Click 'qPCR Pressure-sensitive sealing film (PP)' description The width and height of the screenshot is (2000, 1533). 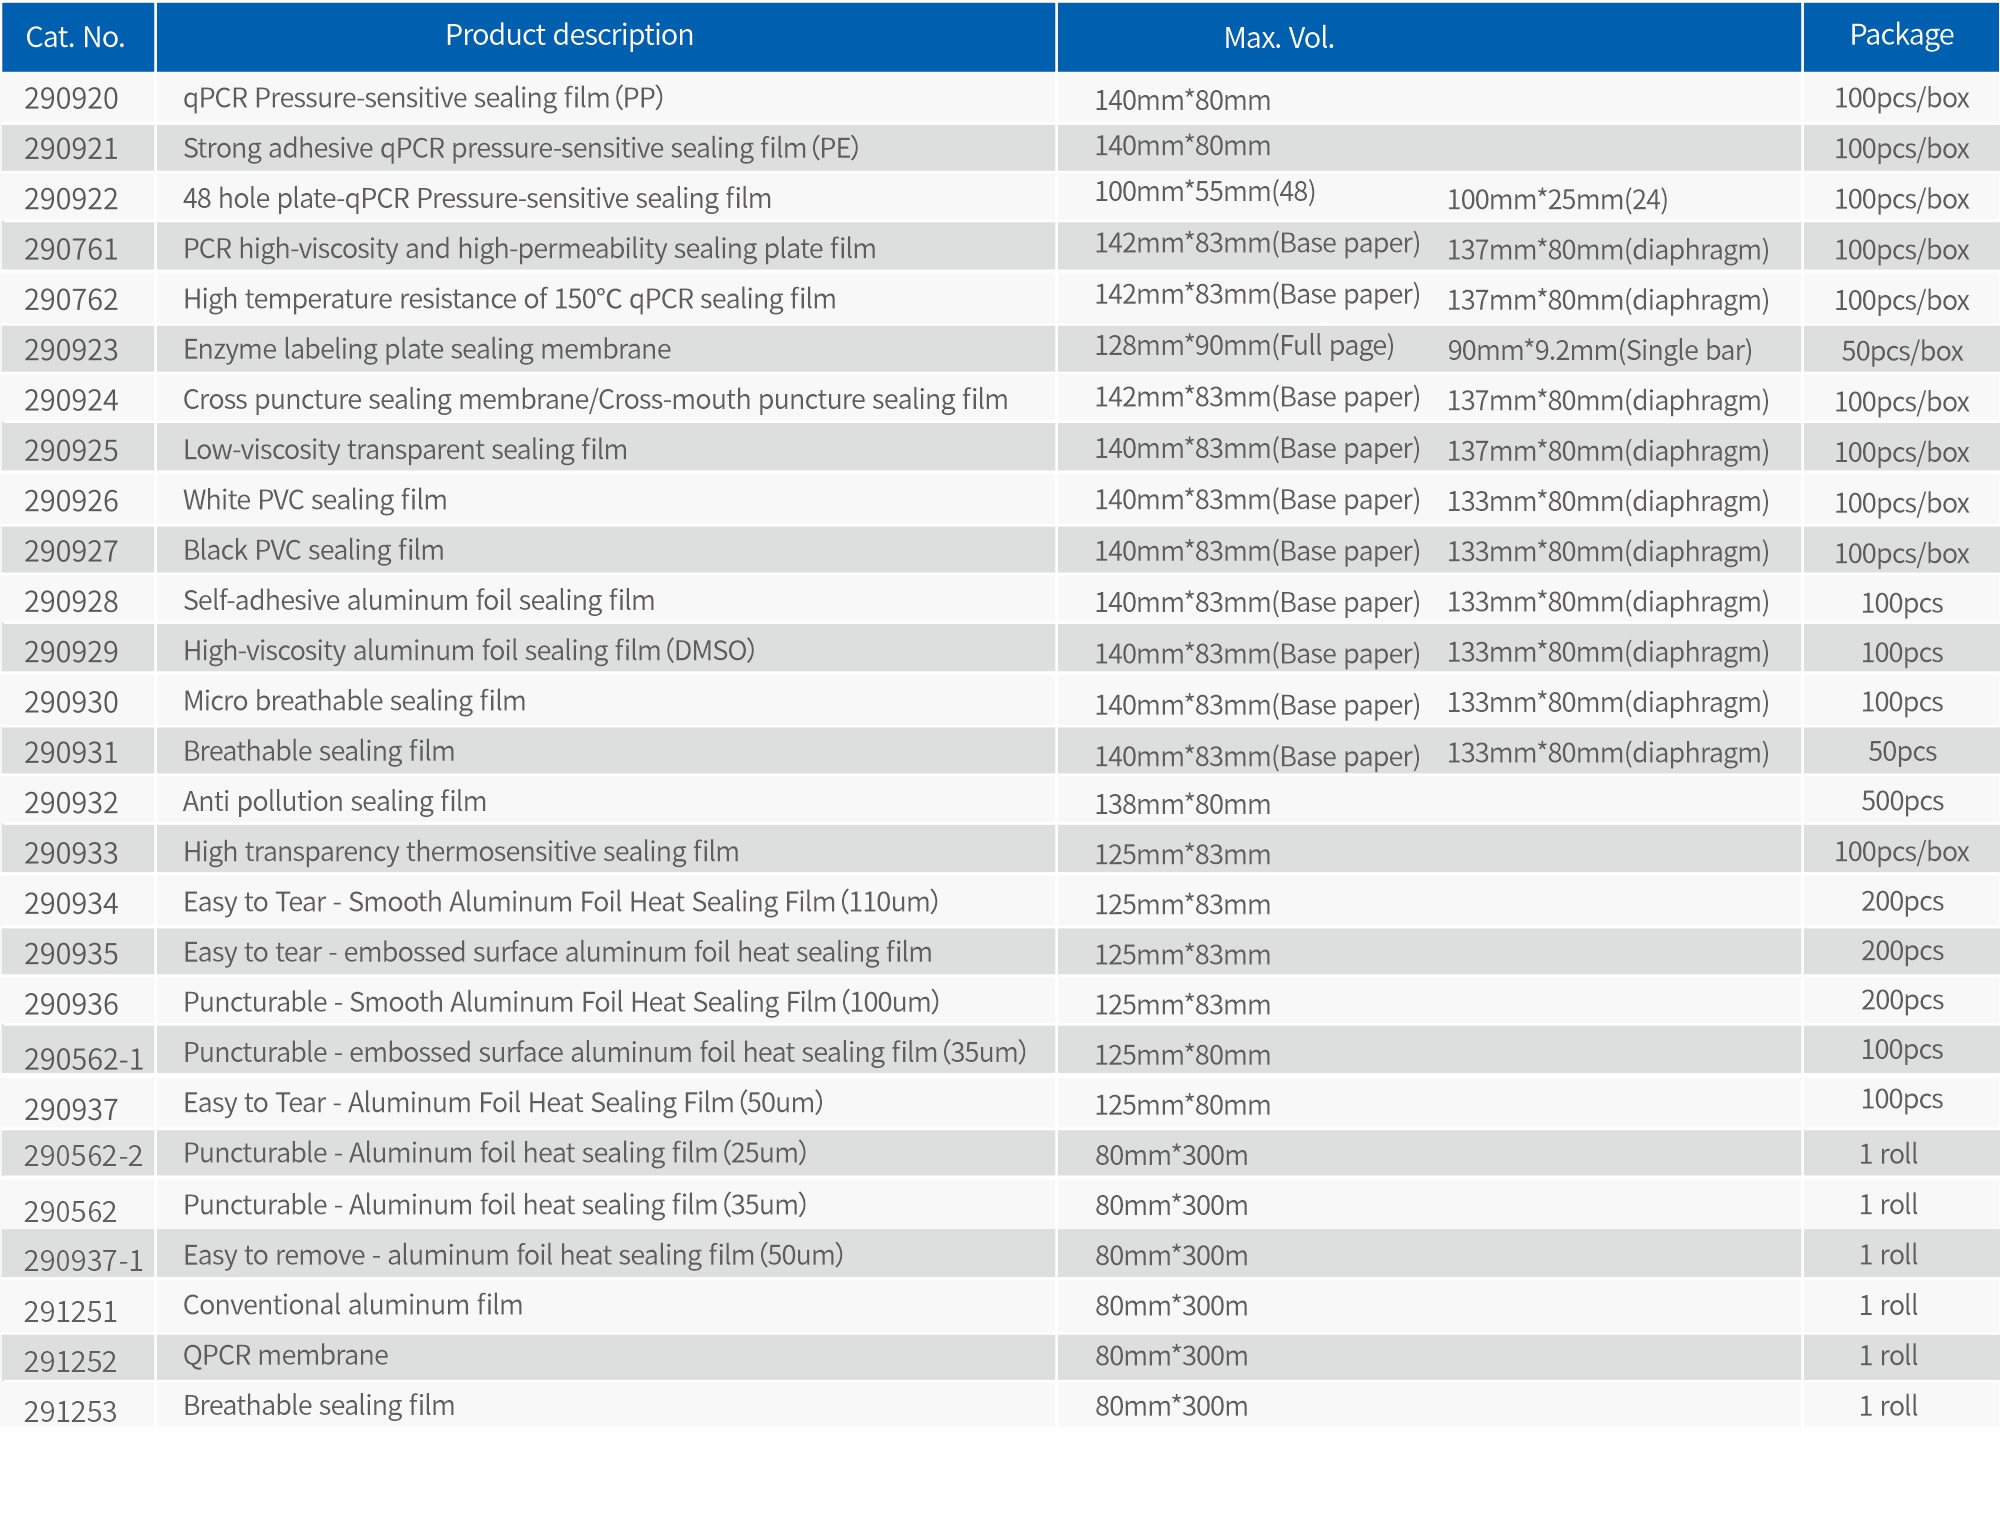tap(423, 98)
